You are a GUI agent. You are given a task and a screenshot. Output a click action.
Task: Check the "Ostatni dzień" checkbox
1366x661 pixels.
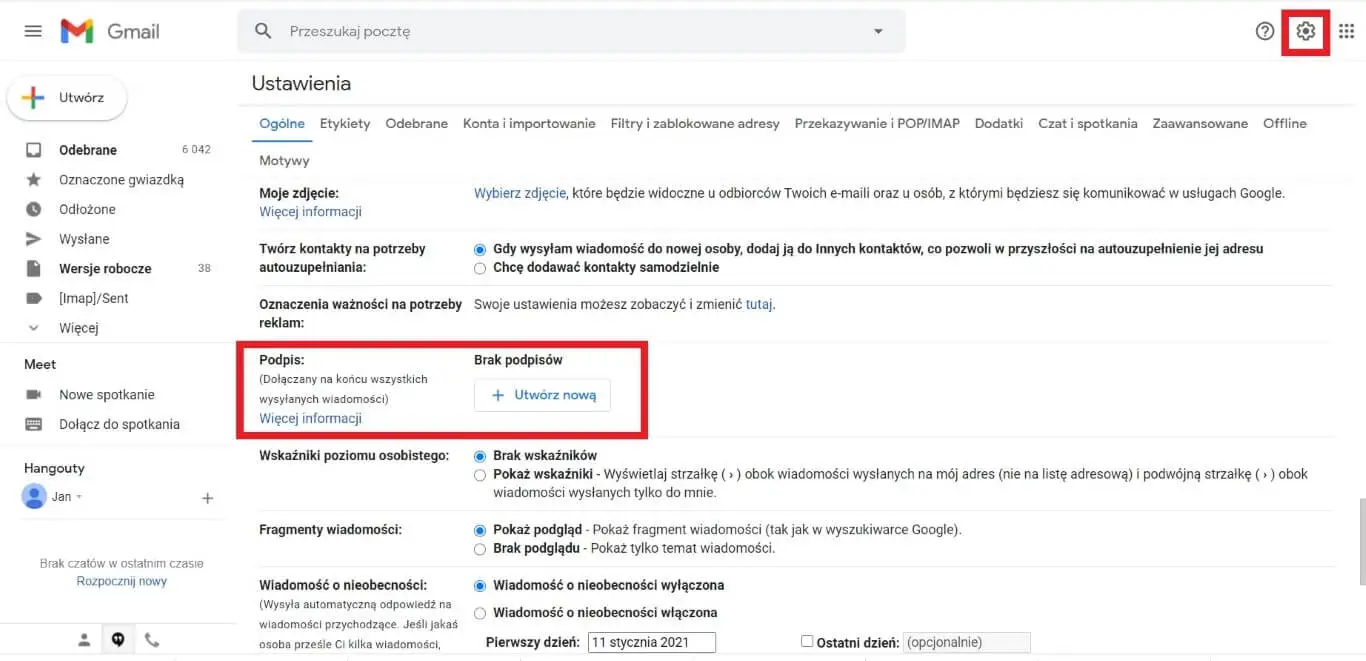(x=807, y=642)
